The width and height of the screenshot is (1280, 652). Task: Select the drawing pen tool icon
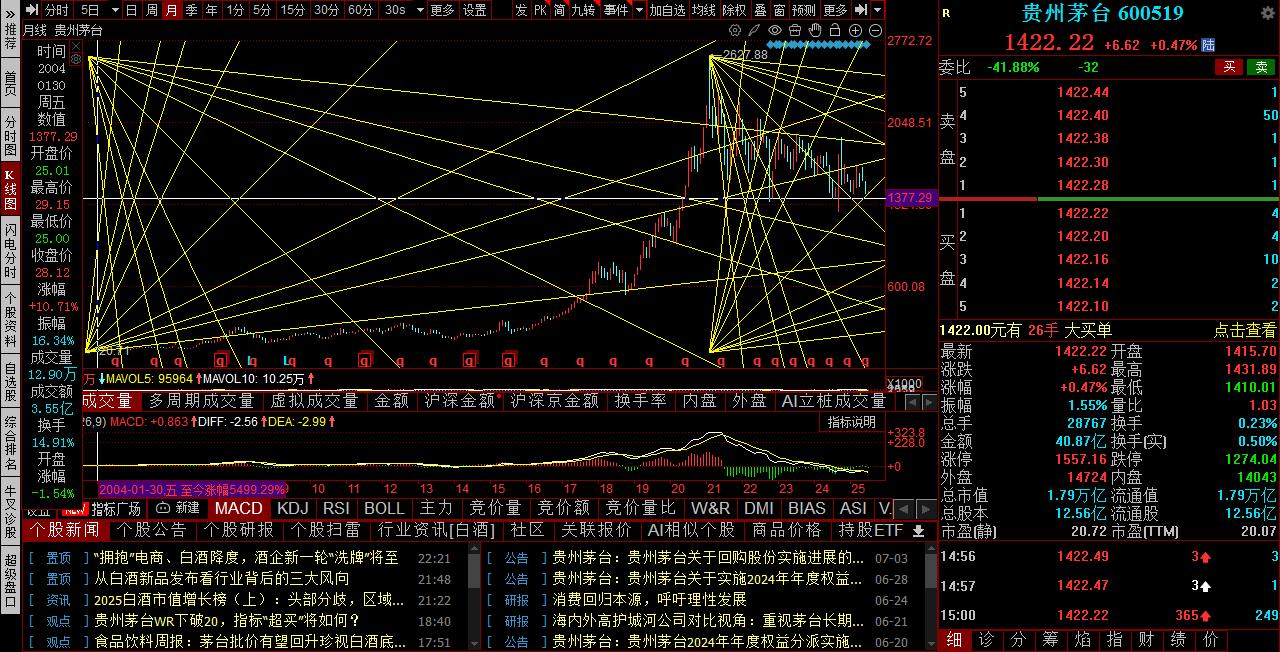754,30
